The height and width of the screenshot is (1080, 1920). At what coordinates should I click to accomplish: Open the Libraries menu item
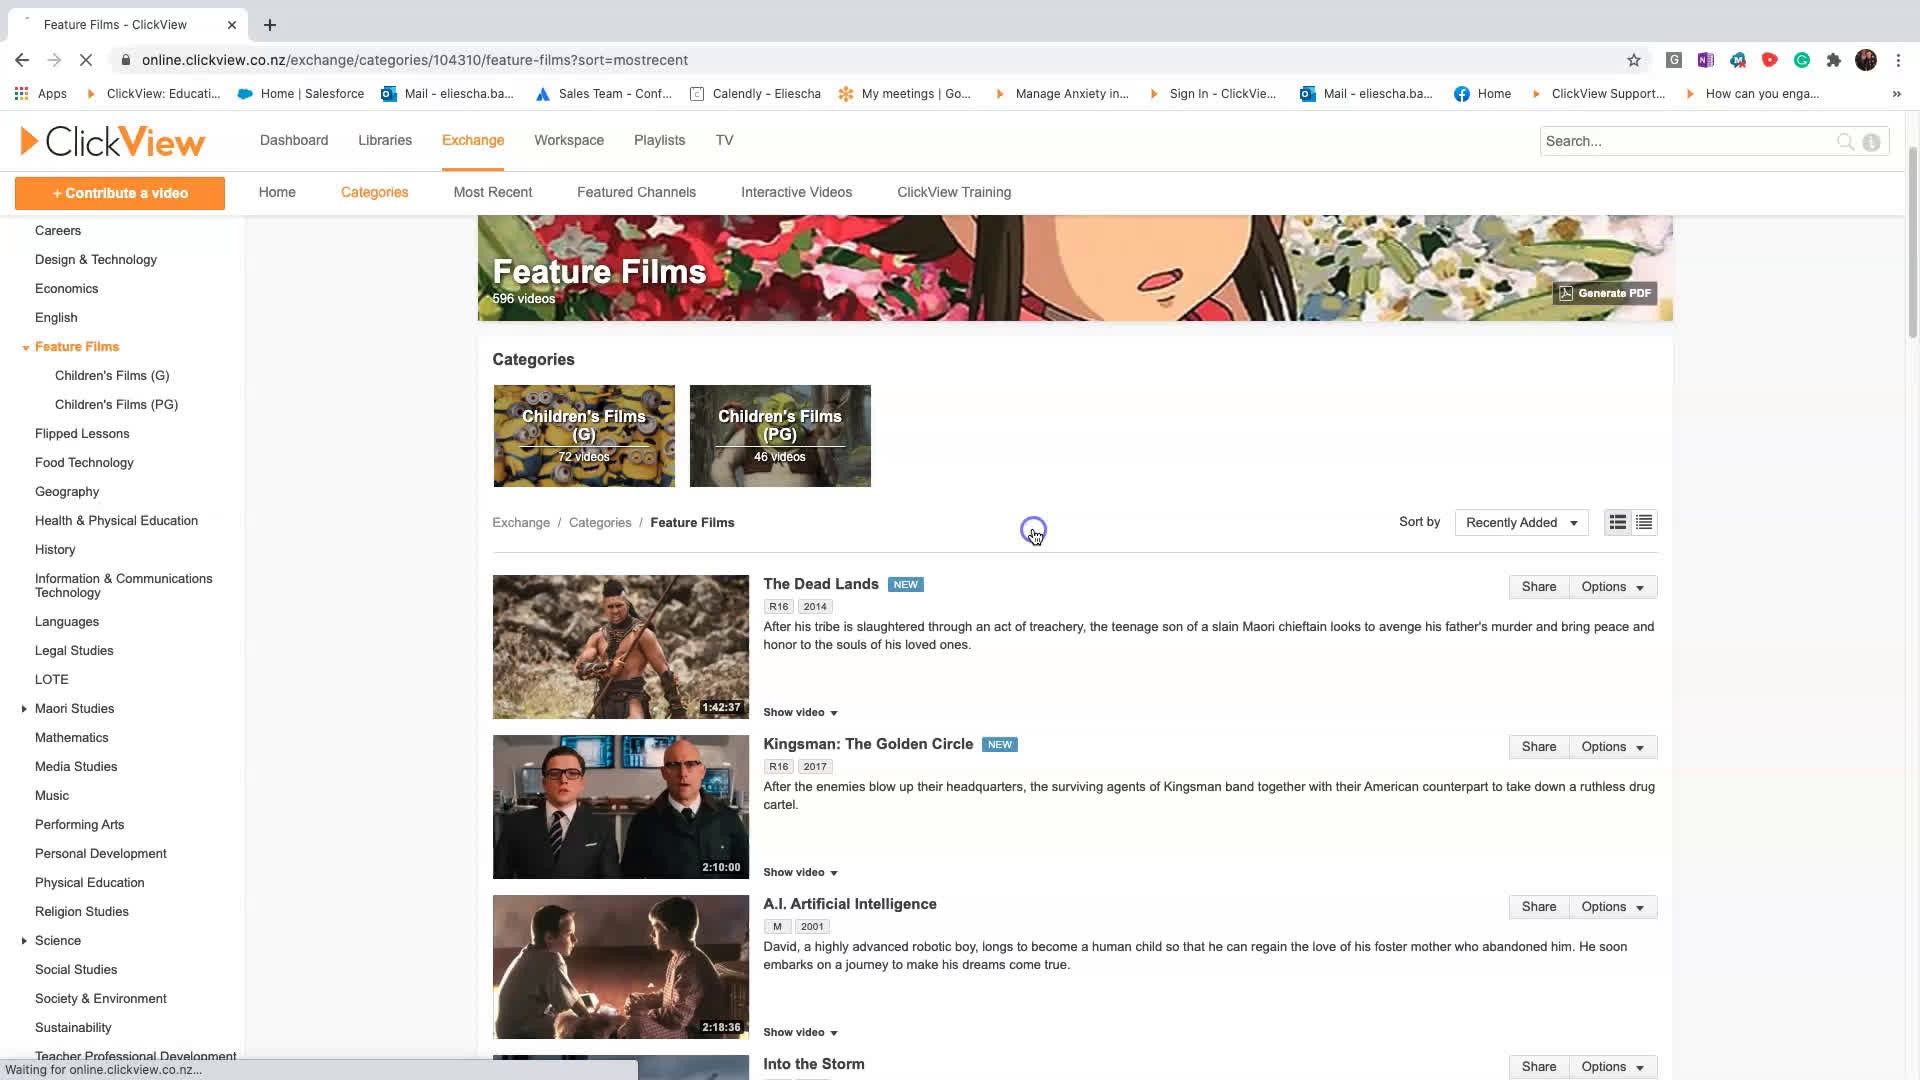pos(385,140)
